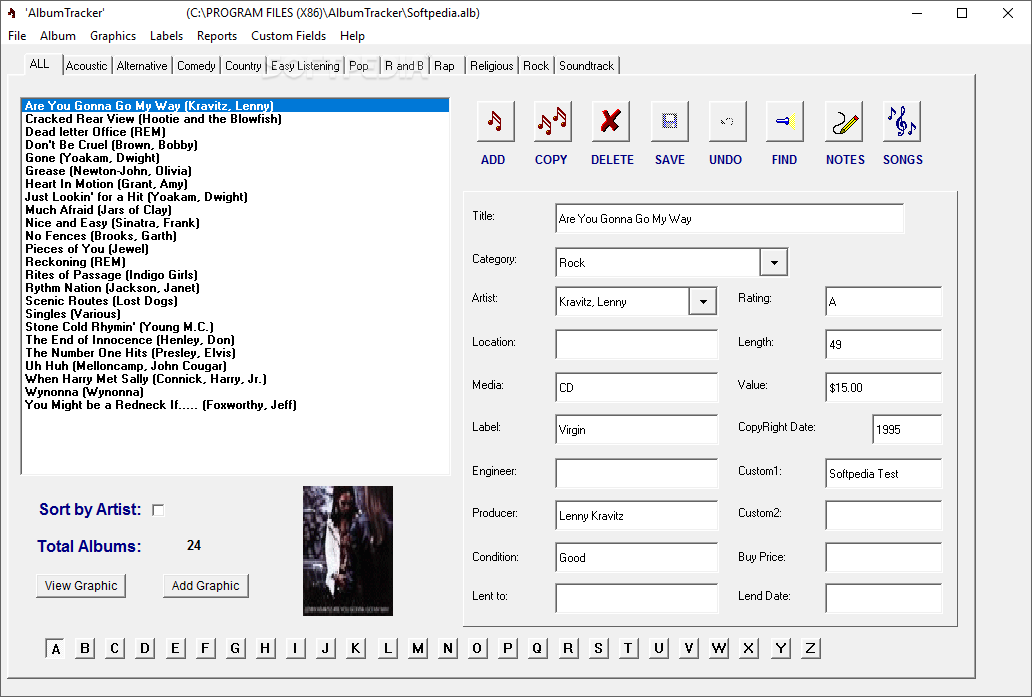Click the DELETE red X icon
1032x697 pixels.
[611, 121]
